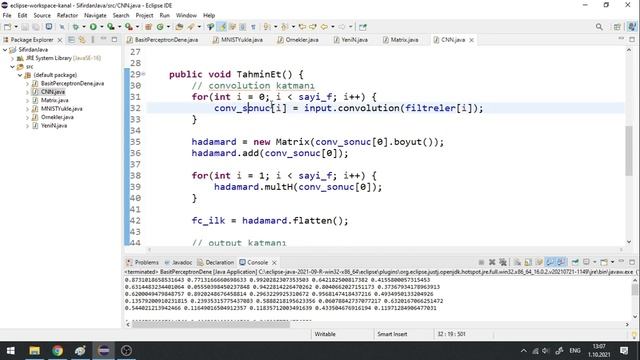Close the CNN.java editor tab
The image size is (640, 360).
coord(471,40)
